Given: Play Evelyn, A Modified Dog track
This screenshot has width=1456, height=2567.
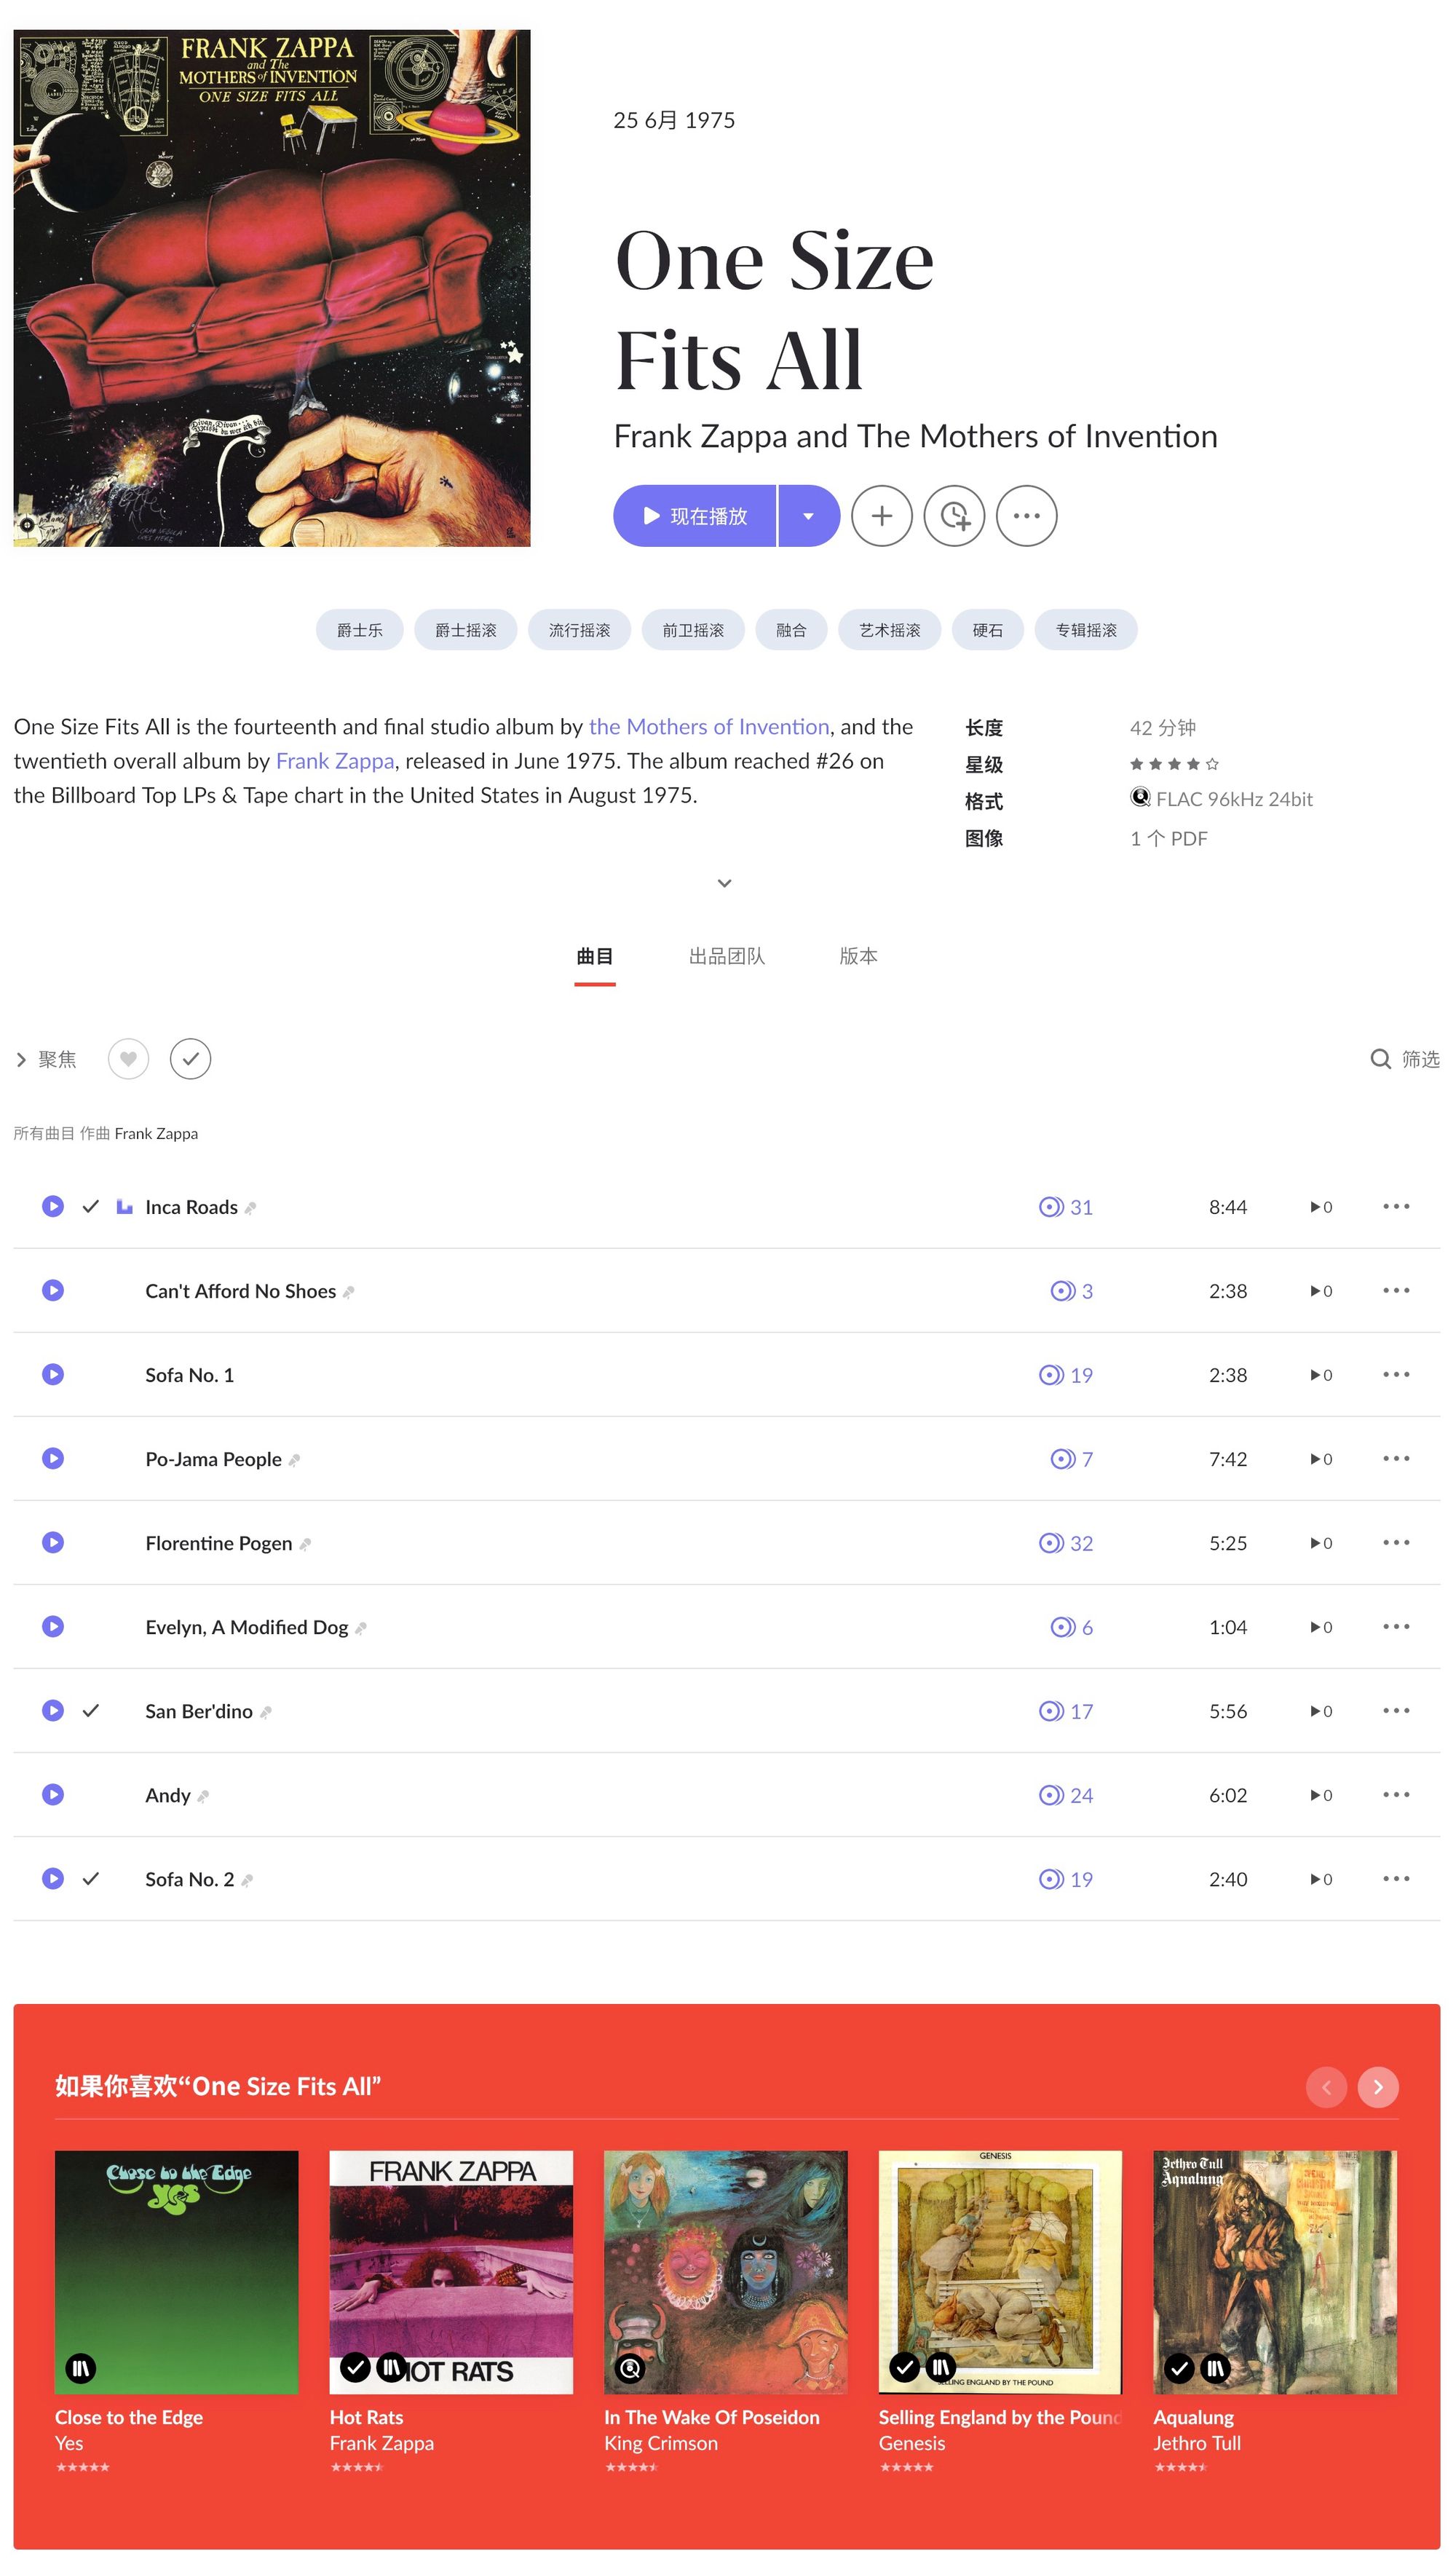Looking at the screenshot, I should [53, 1626].
